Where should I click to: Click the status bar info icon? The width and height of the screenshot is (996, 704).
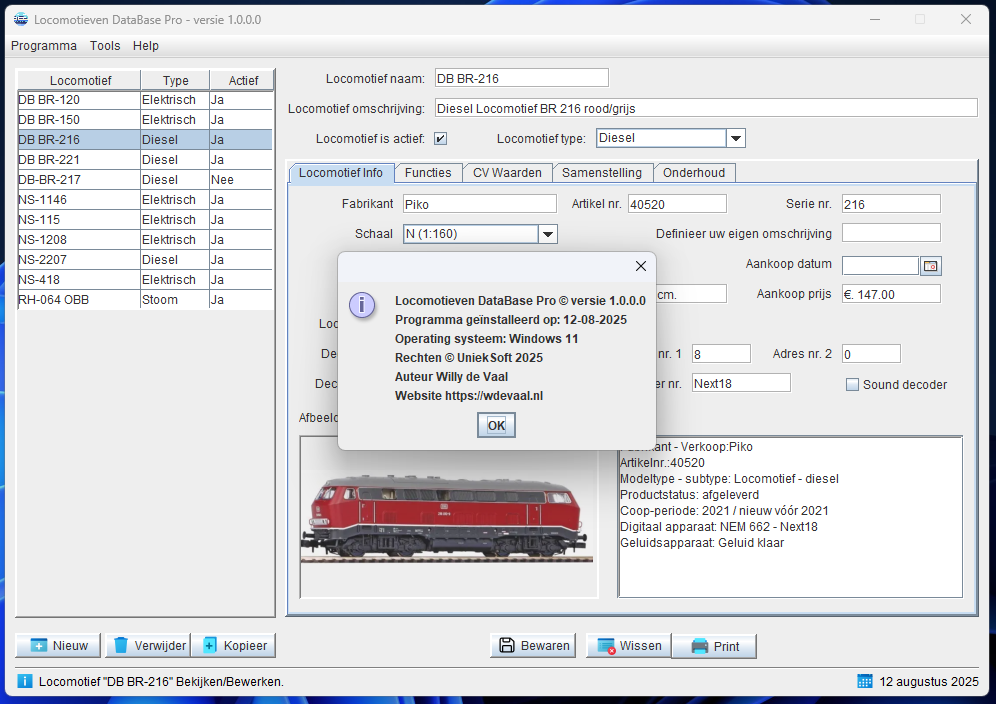click(x=24, y=681)
